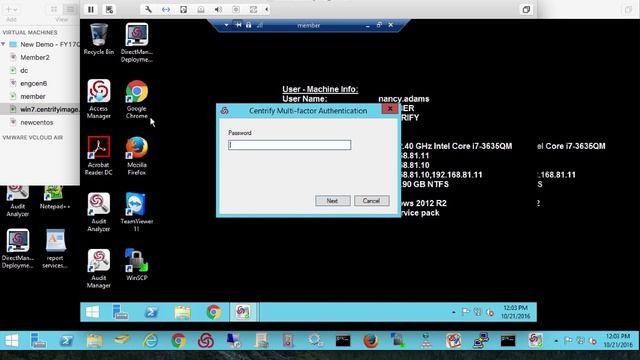Screen dimensions: 640x360
Task: Open Start on the outer host taskbar
Action: [x=11, y=340]
